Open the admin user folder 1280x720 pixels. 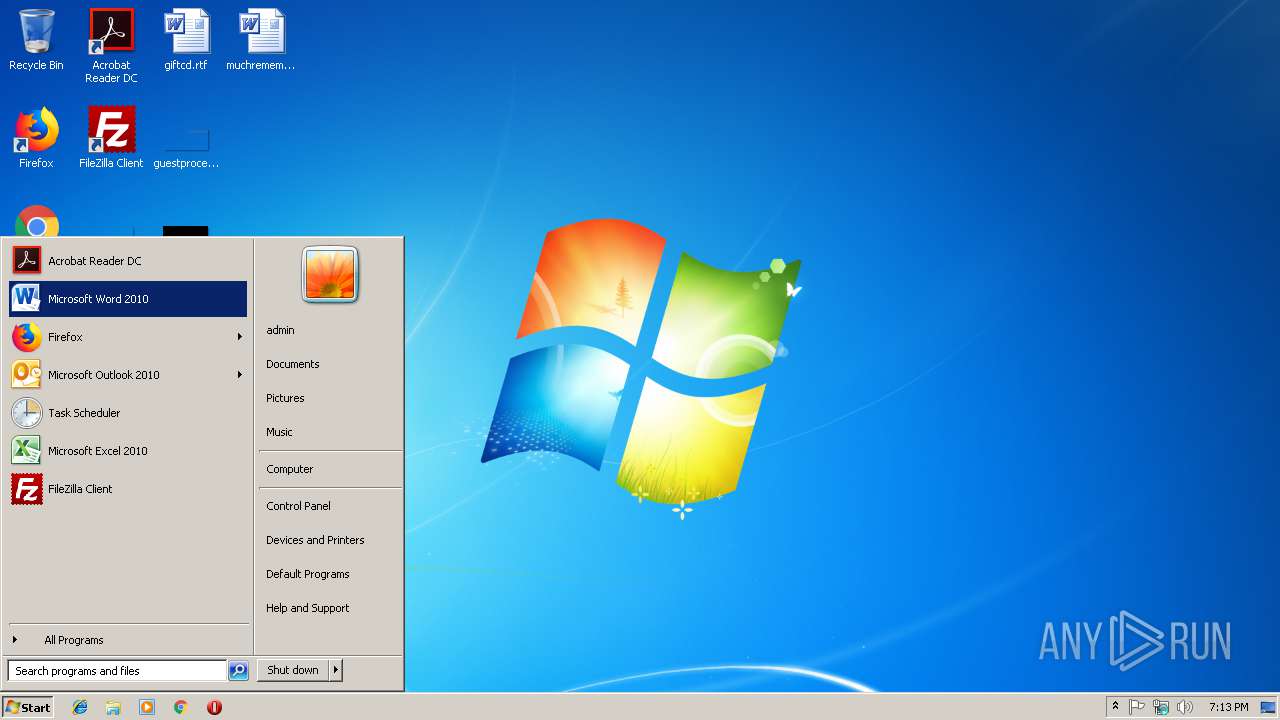point(330,330)
